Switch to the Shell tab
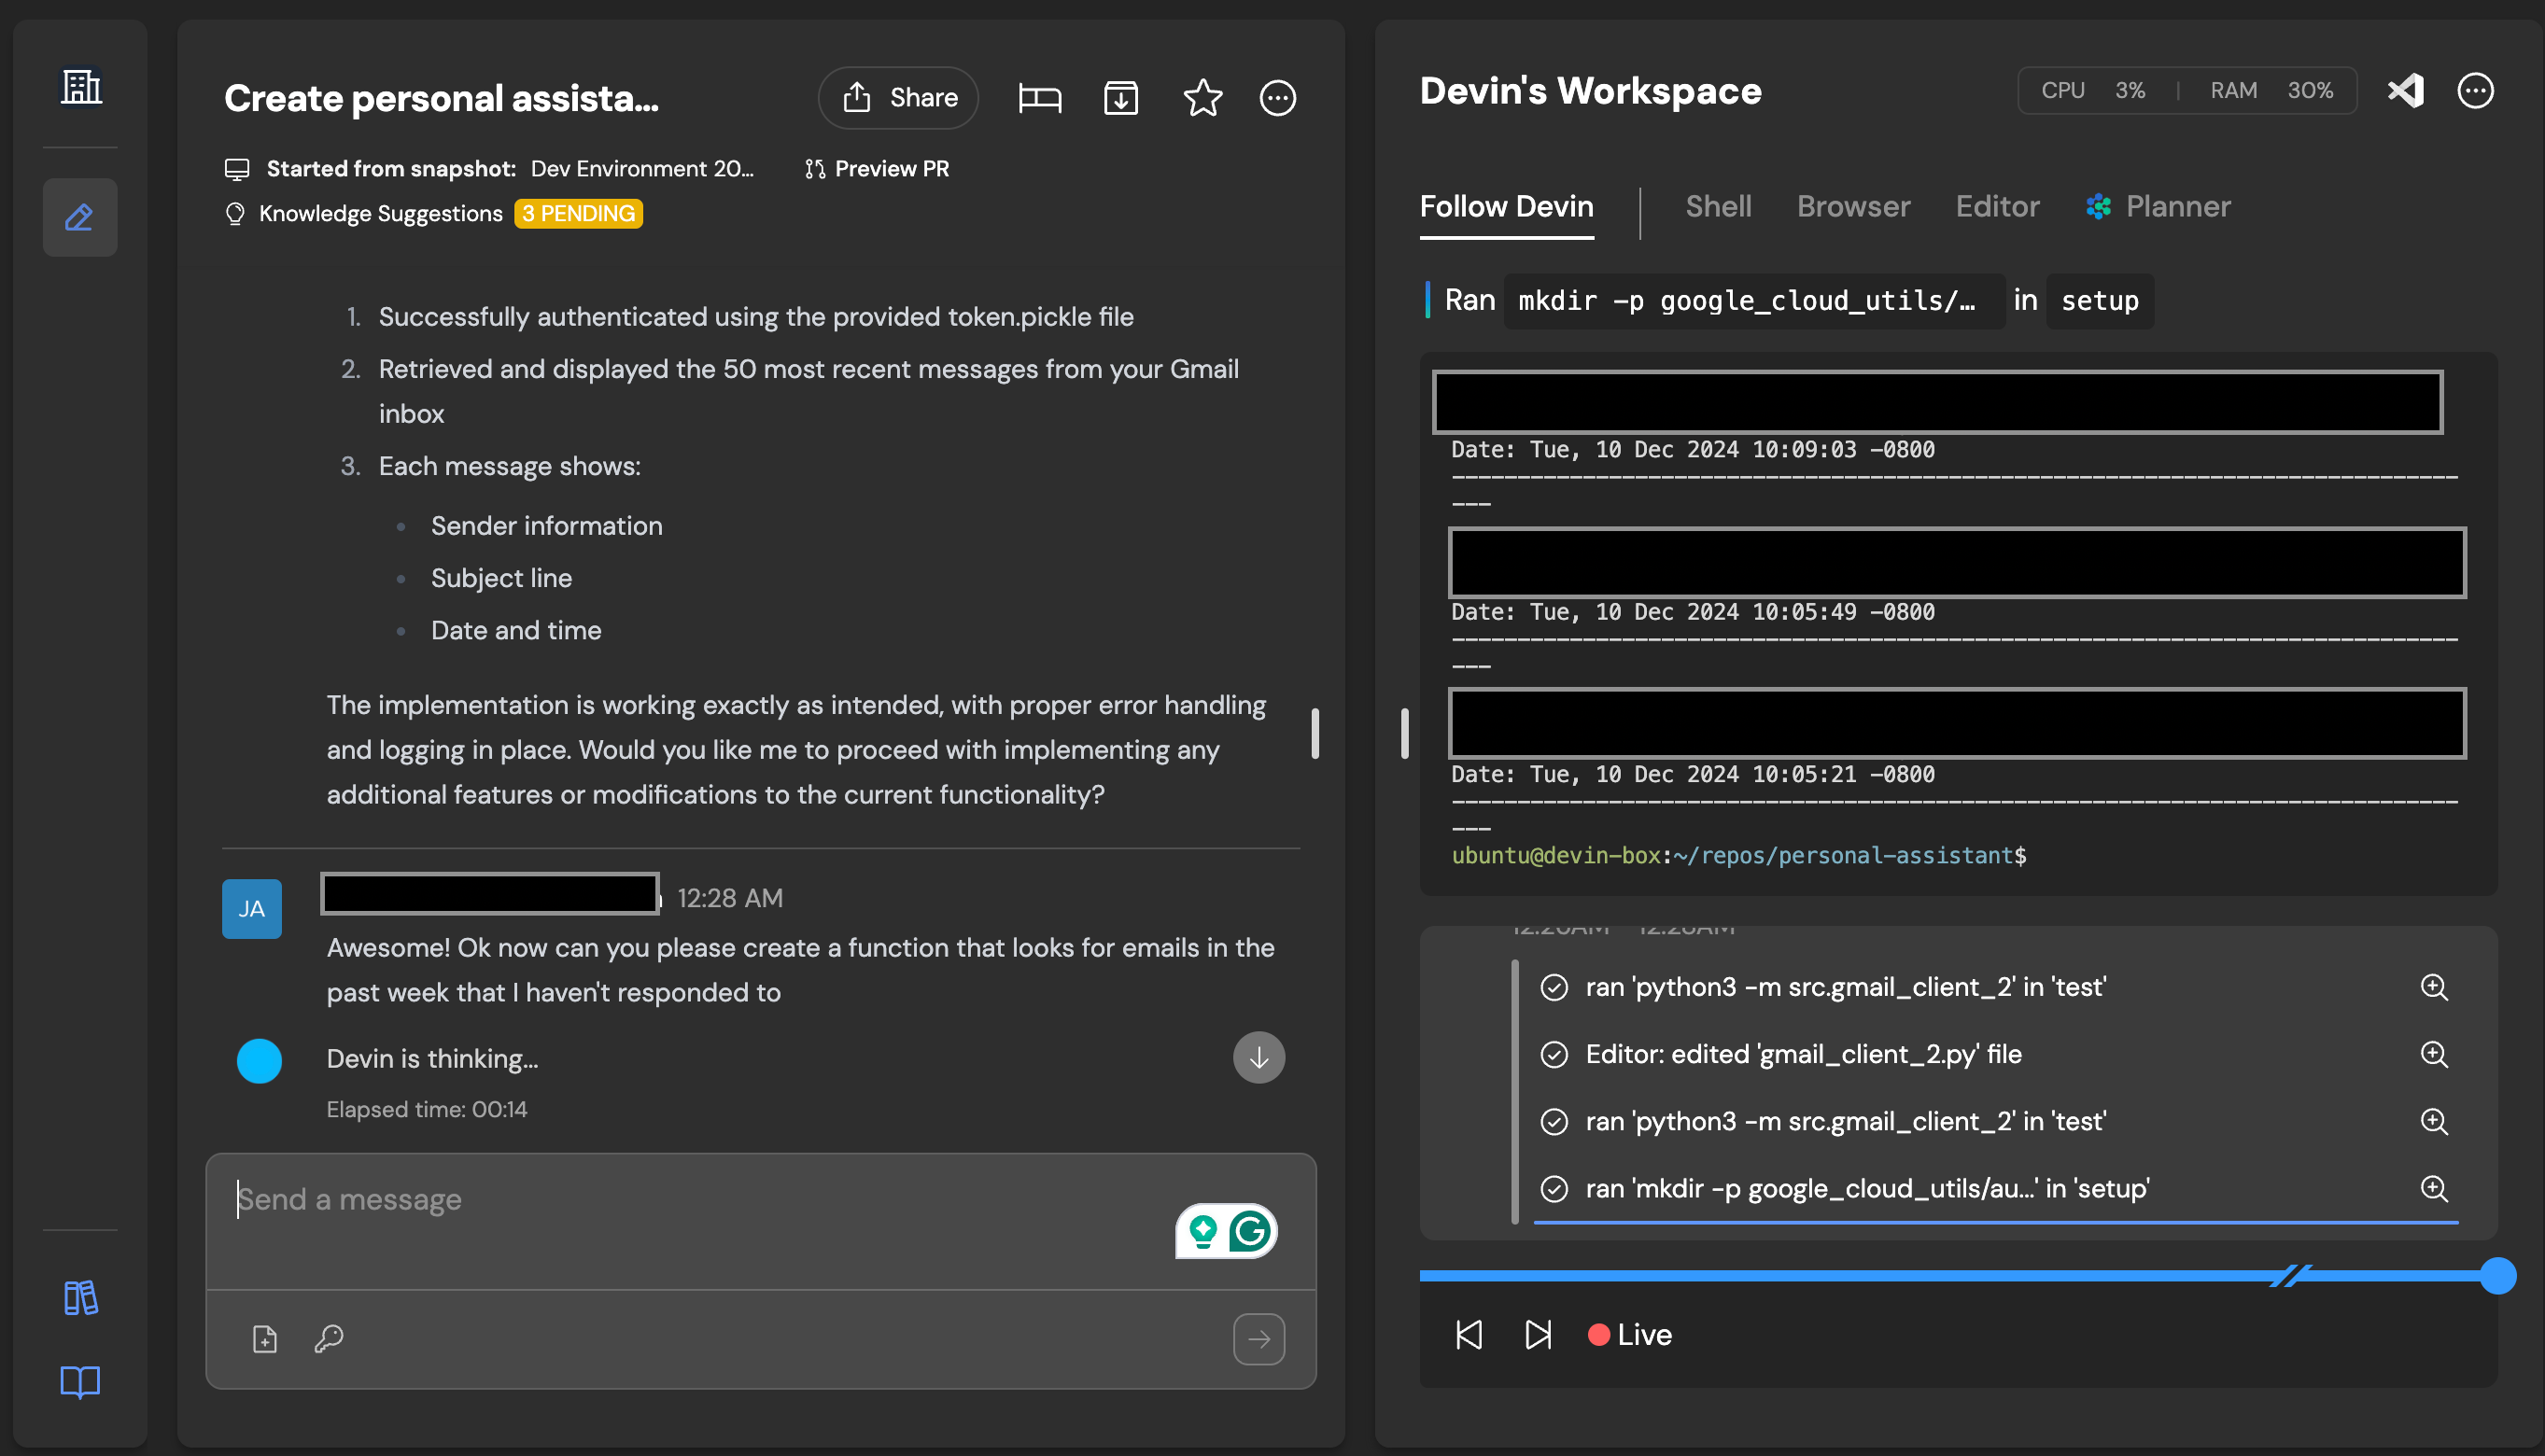The height and width of the screenshot is (1456, 2545). [x=1718, y=206]
